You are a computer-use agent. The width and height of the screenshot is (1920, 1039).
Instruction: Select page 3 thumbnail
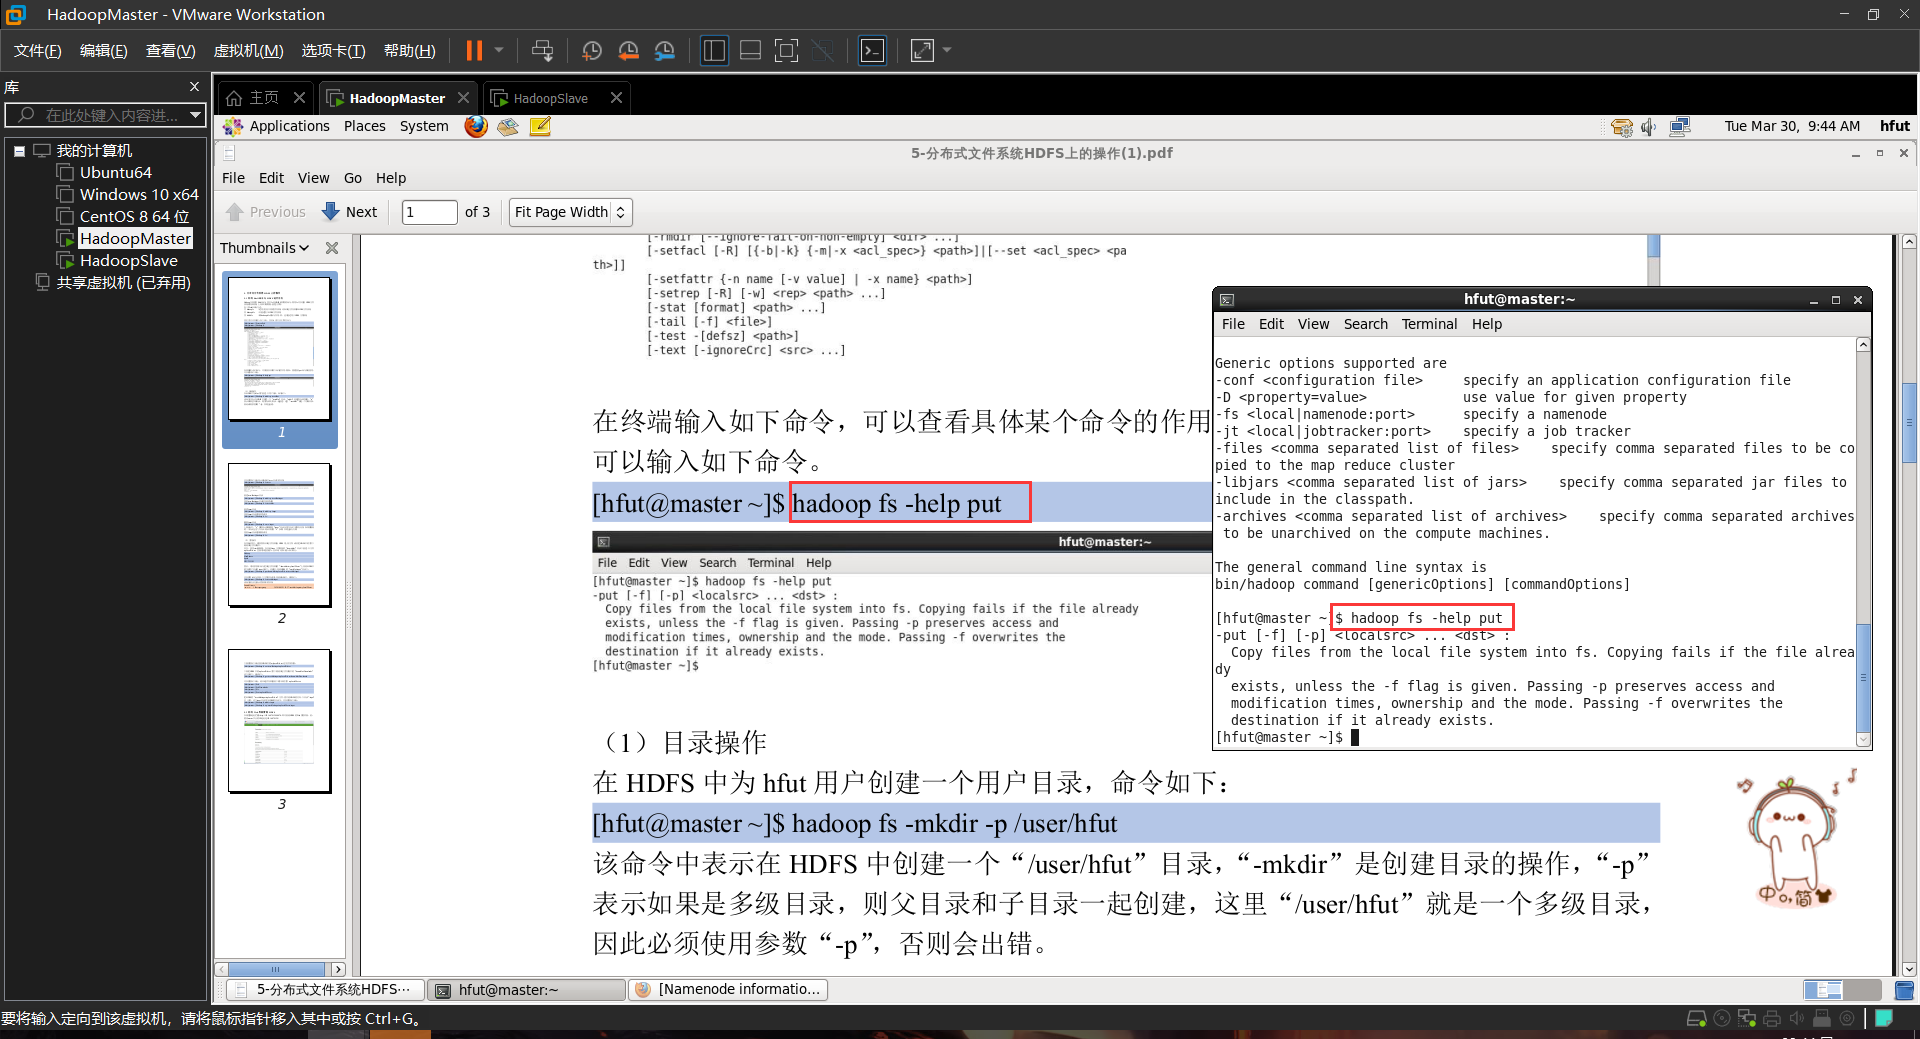click(280, 721)
